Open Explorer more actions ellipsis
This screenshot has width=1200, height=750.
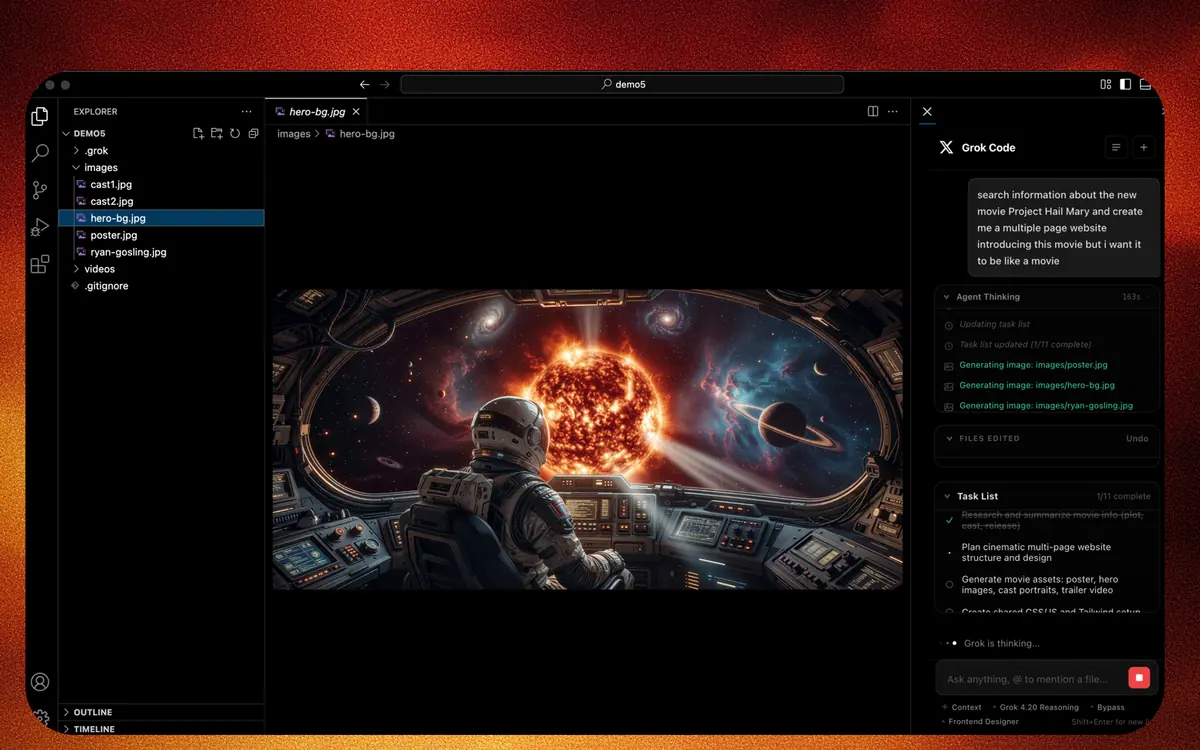click(x=246, y=112)
